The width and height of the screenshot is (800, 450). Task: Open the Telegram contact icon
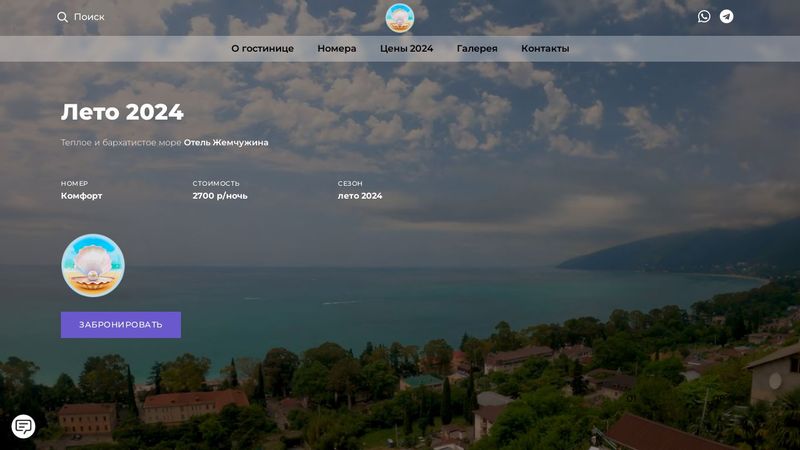coord(727,17)
